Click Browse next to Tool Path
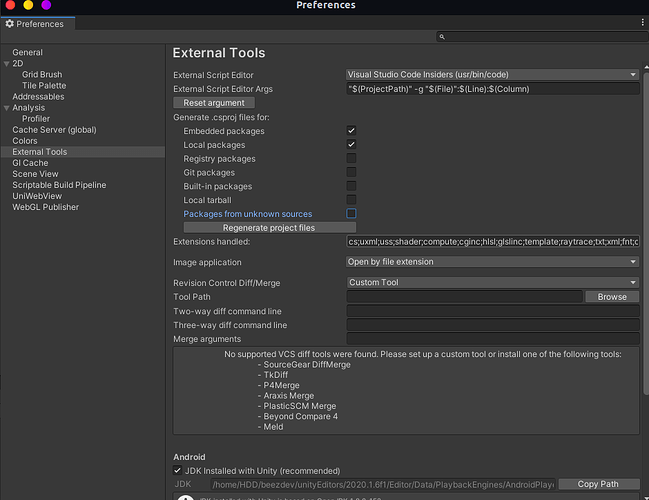Viewport: 649px width, 500px height. coord(611,297)
